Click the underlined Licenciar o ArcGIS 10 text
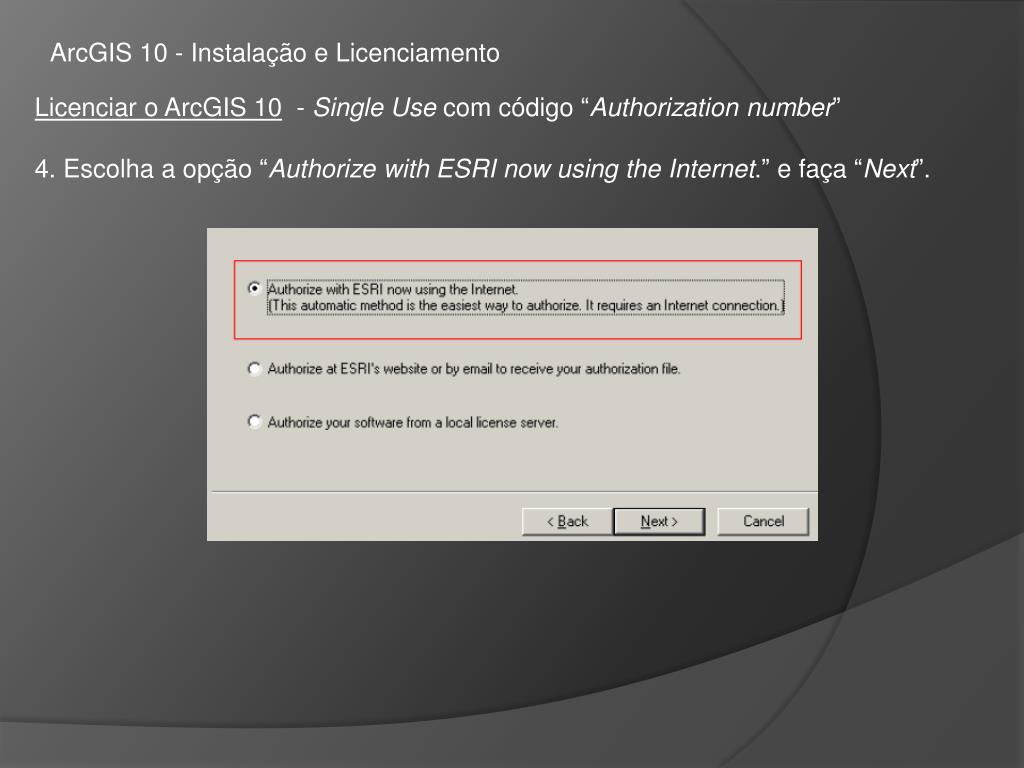 tap(158, 108)
